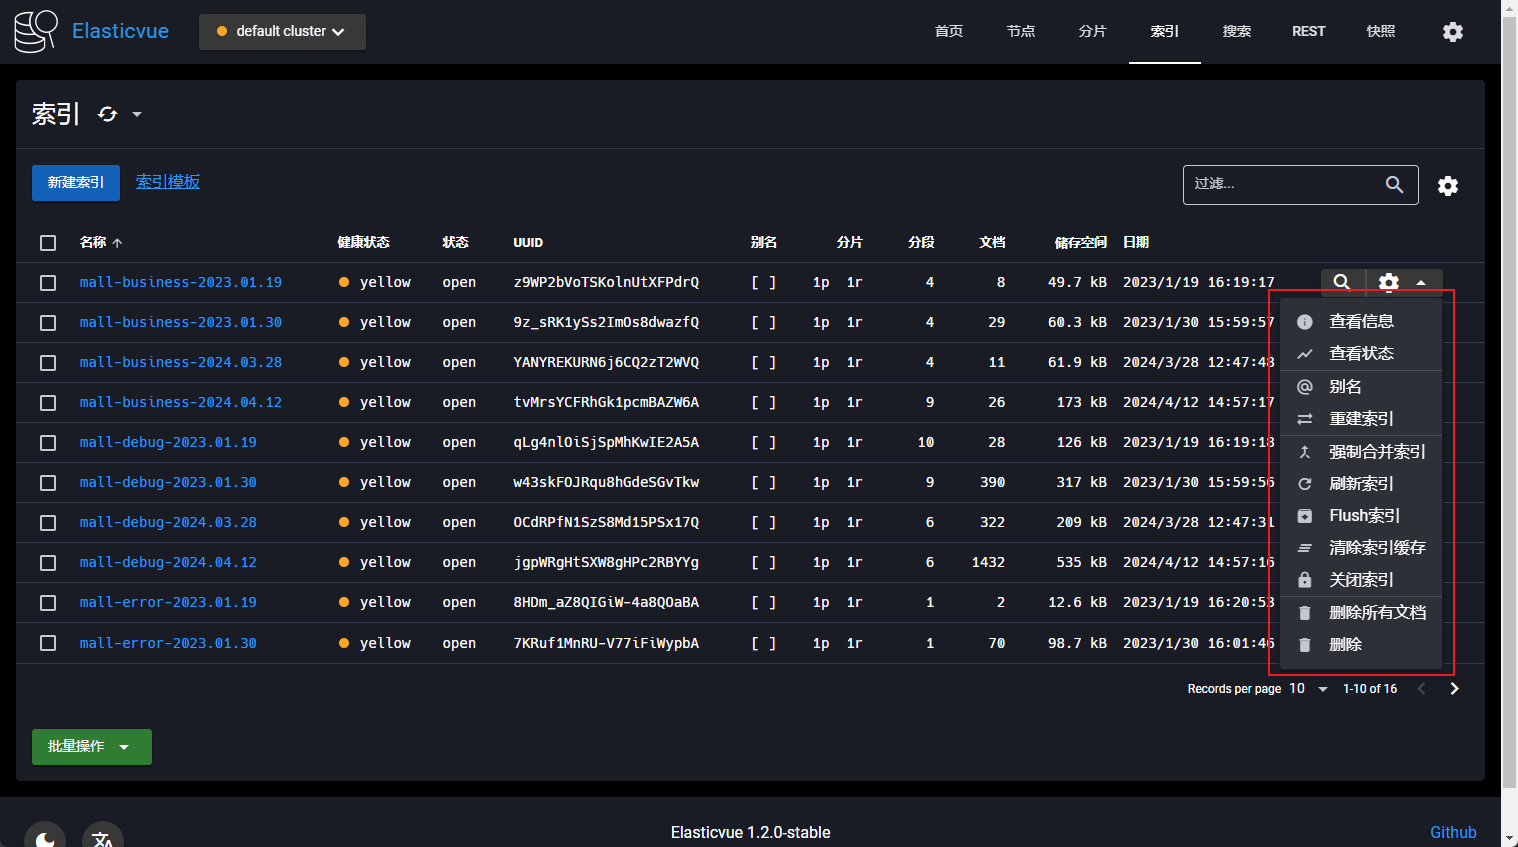Select 删除所有文档 in the index menu

pos(1376,613)
